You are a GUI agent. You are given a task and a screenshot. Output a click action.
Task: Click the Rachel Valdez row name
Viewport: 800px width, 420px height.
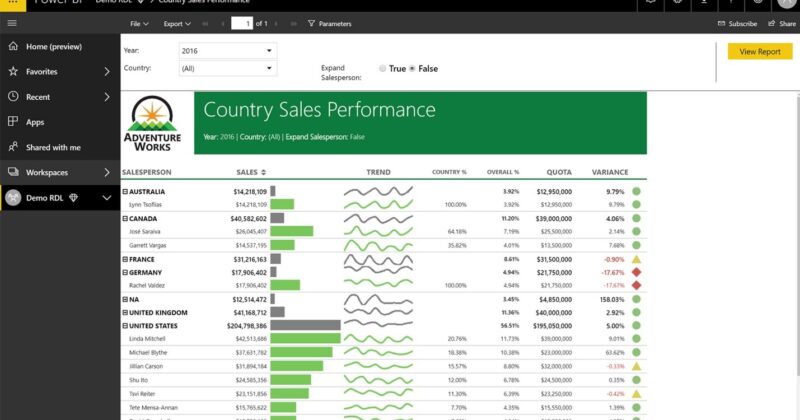pyautogui.click(x=147, y=285)
